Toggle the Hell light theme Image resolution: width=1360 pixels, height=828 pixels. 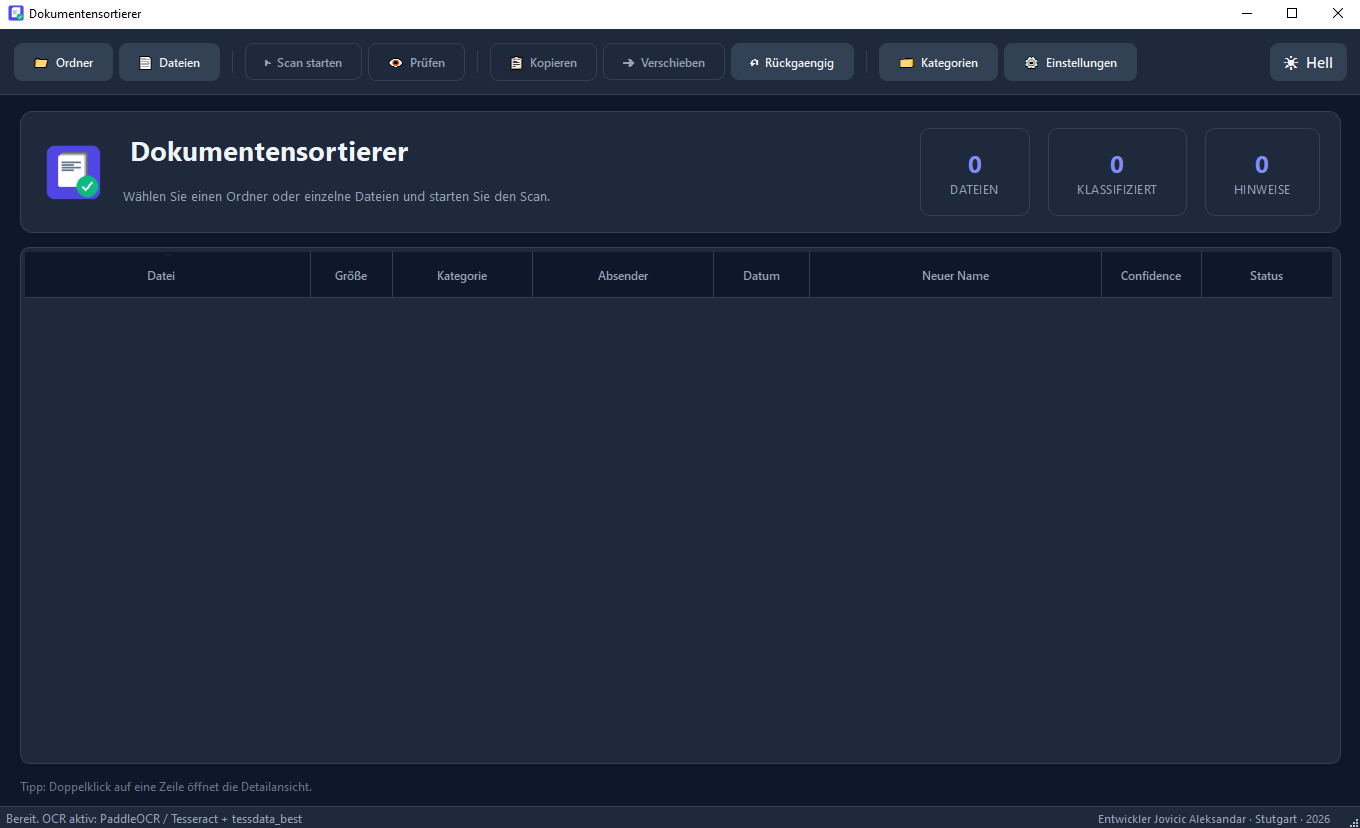tap(1308, 62)
